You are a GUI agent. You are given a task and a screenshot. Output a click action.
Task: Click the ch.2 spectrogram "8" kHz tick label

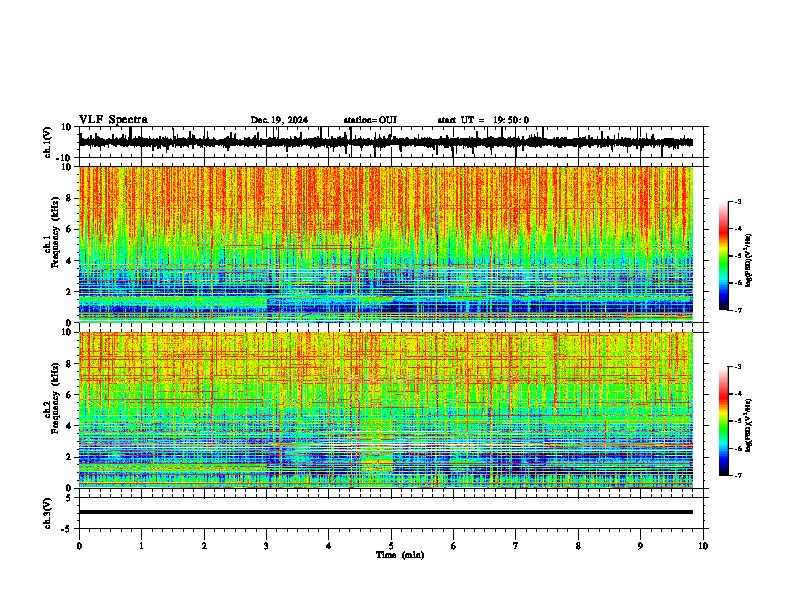(69, 364)
